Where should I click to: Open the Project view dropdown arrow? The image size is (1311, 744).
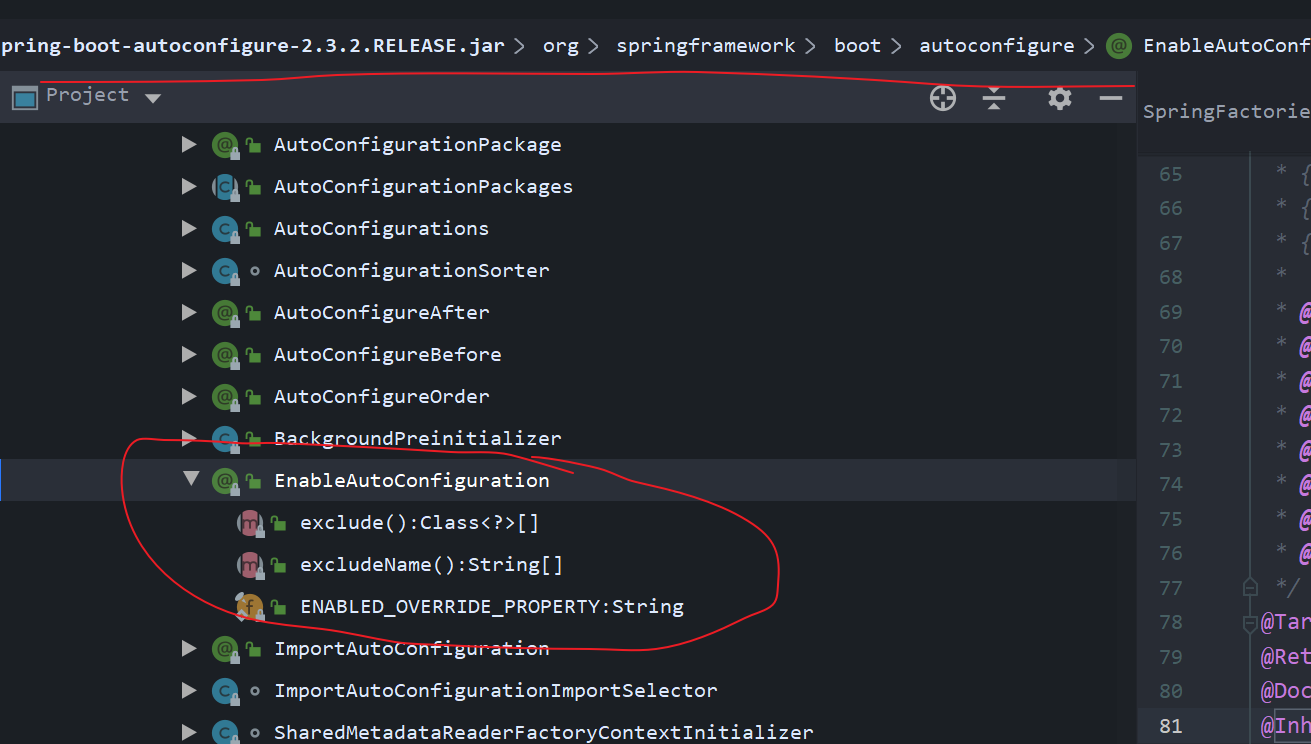152,98
